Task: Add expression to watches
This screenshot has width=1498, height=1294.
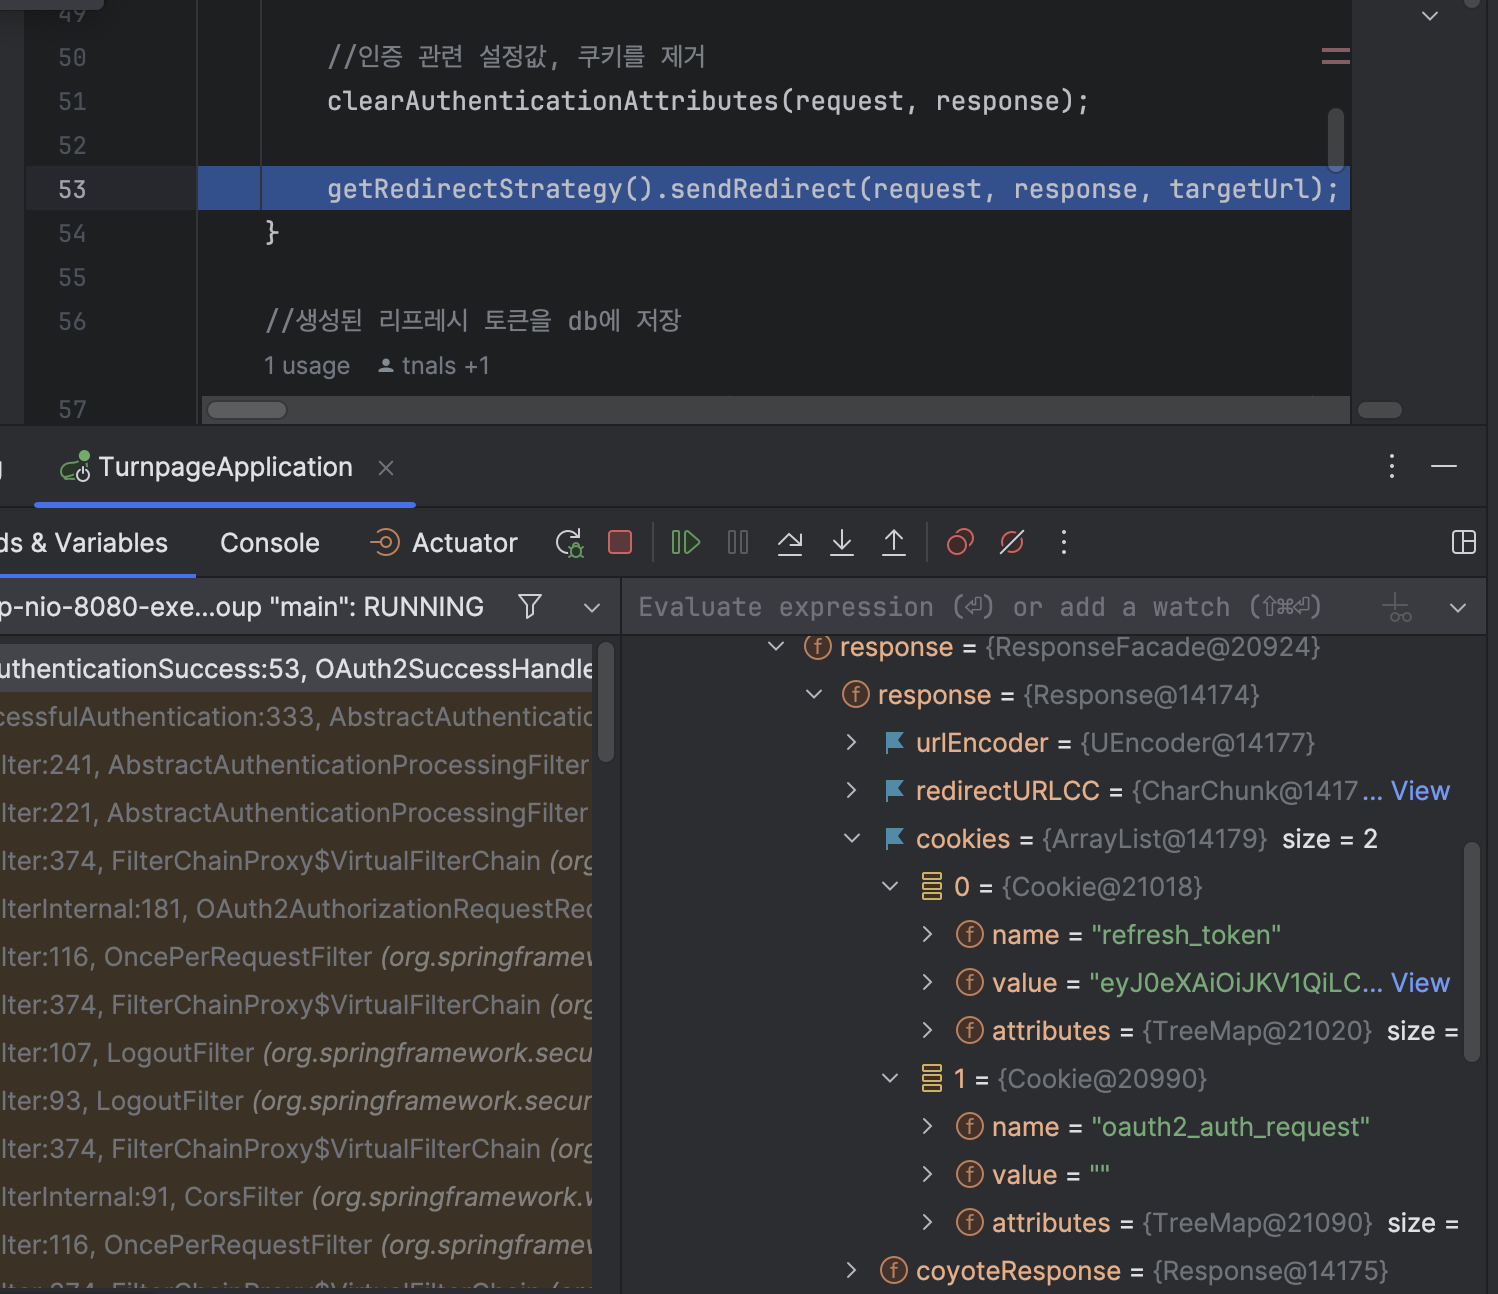Action: pos(1397,607)
